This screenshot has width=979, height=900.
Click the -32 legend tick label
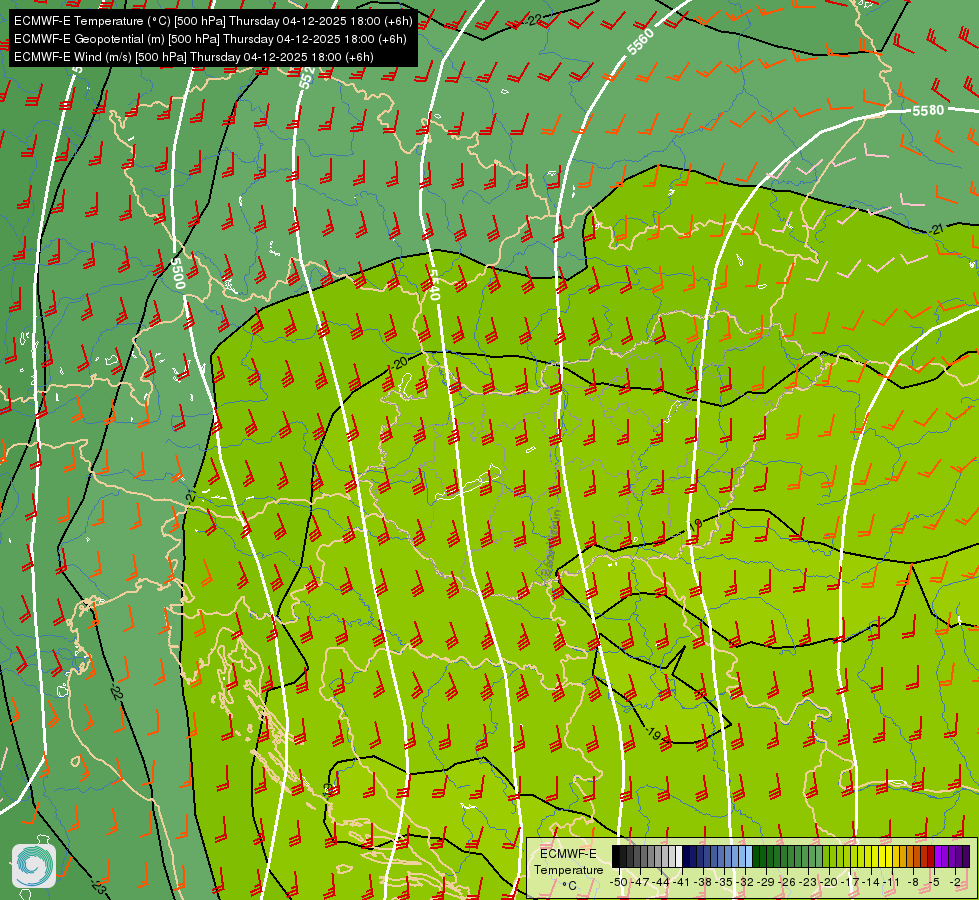pos(745,882)
